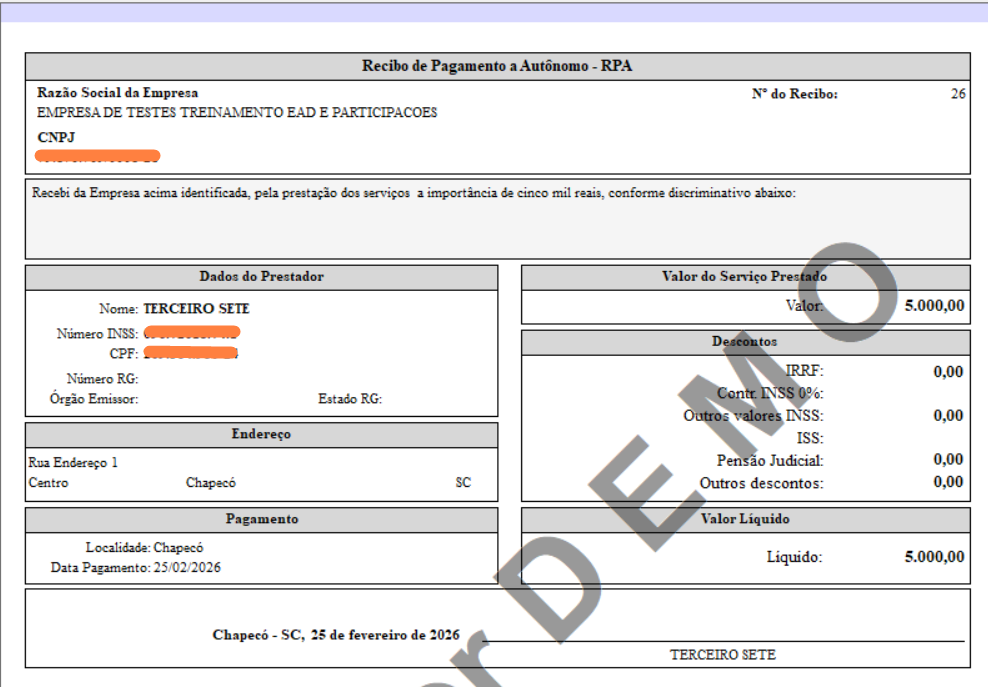The width and height of the screenshot is (988, 687).
Task: Click the 'Pensão Judicial' discount label
Action: click(x=770, y=461)
